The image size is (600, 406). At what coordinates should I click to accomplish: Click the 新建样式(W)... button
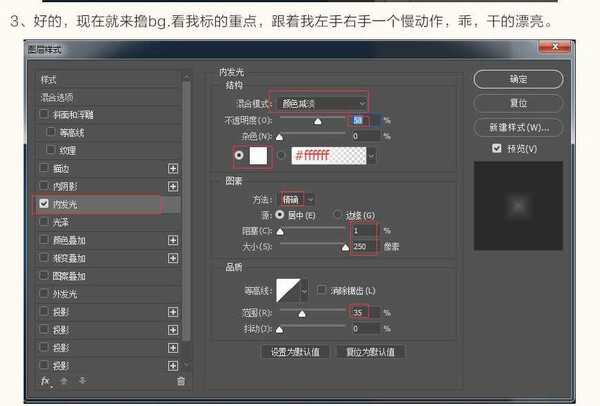pos(518,128)
